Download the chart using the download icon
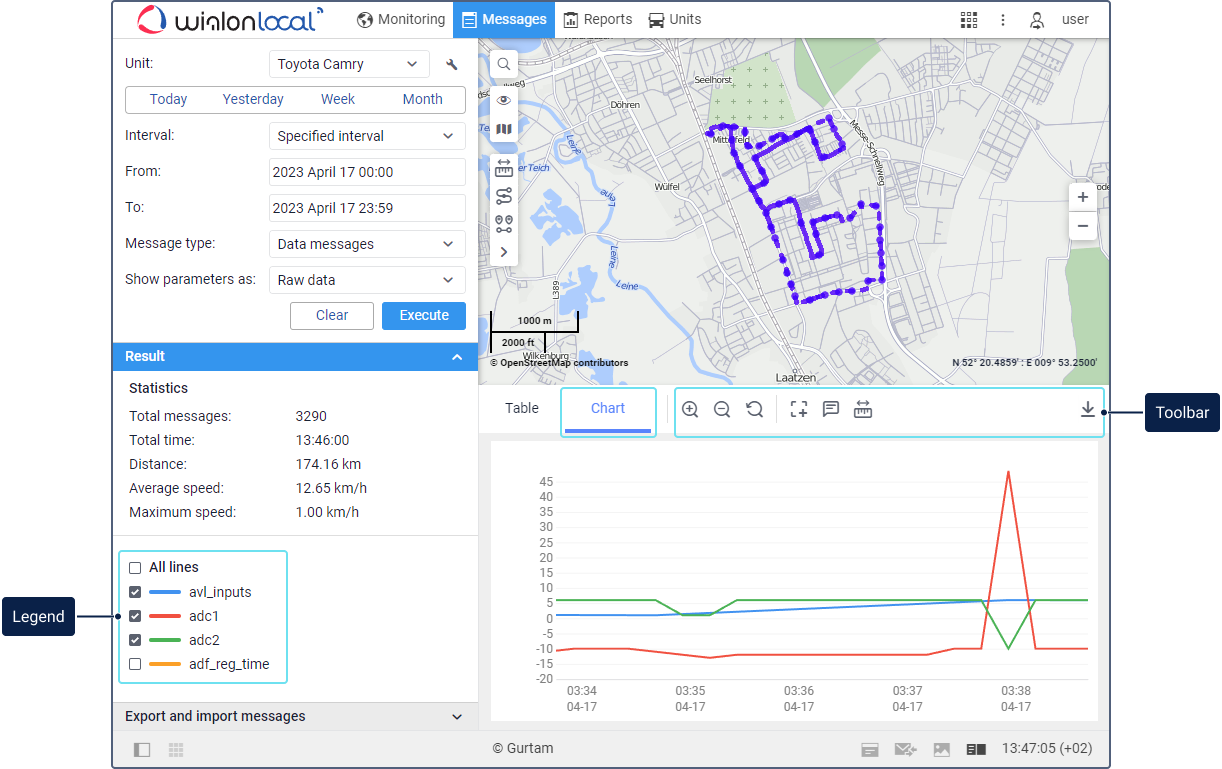The height and width of the screenshot is (769, 1222). [1087, 409]
